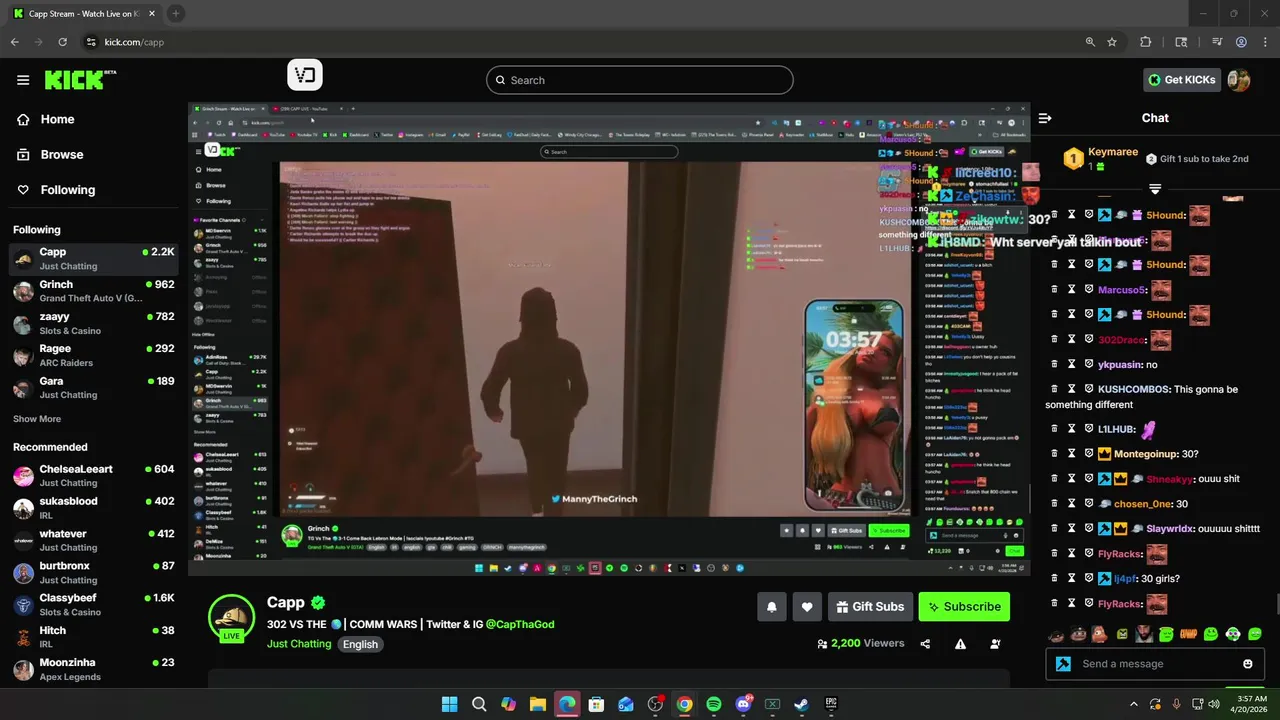The width and height of the screenshot is (1280, 720).
Task: Click the VJ logo badge beside the search bar
Action: click(305, 75)
